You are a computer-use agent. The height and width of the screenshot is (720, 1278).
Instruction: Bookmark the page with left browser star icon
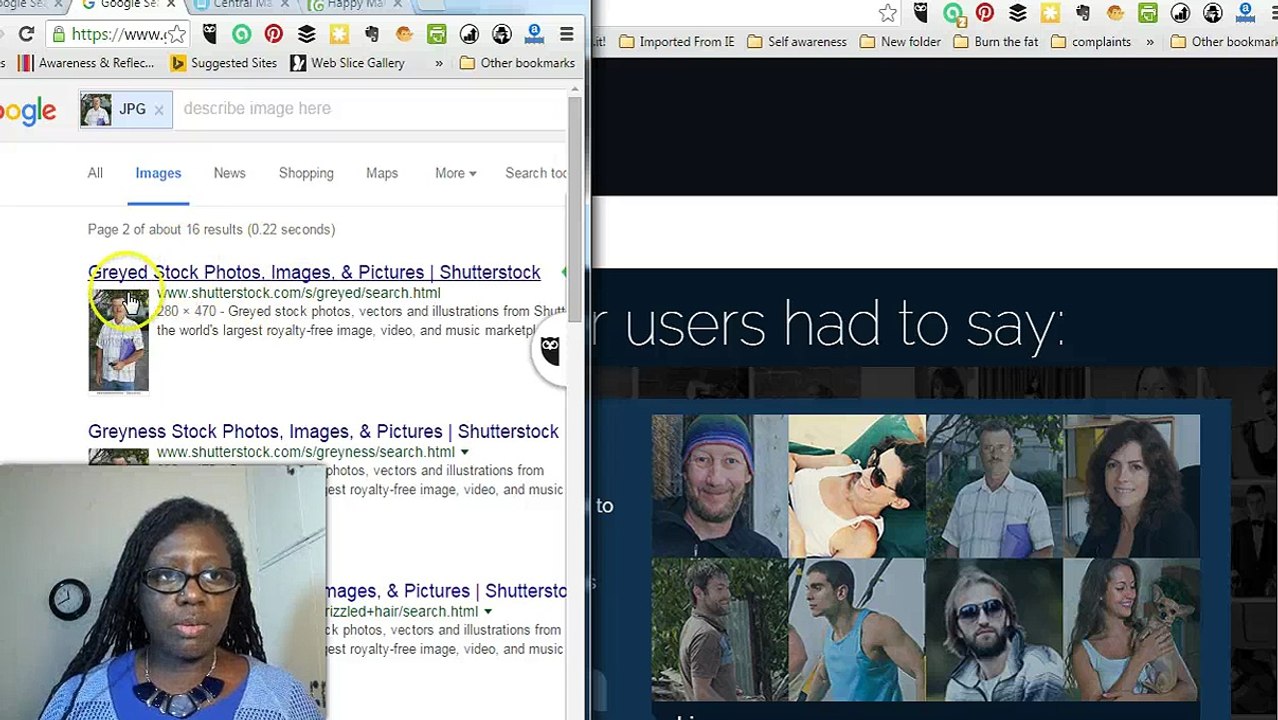point(177,34)
